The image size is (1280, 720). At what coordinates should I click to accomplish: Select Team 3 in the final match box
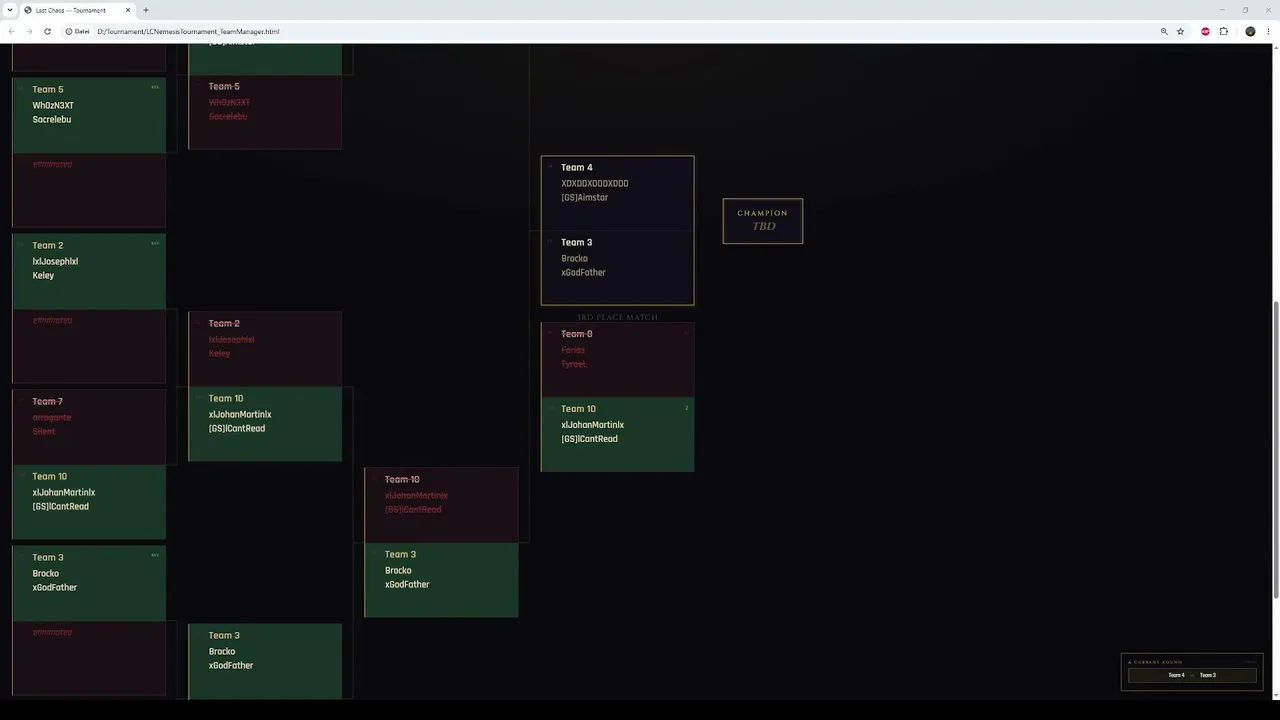[617, 267]
